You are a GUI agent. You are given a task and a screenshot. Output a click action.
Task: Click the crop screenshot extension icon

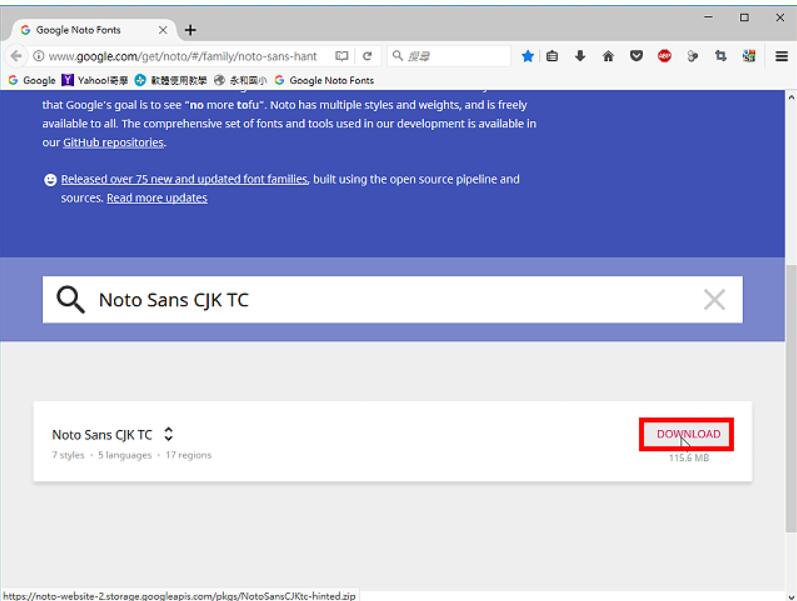[x=720, y=56]
